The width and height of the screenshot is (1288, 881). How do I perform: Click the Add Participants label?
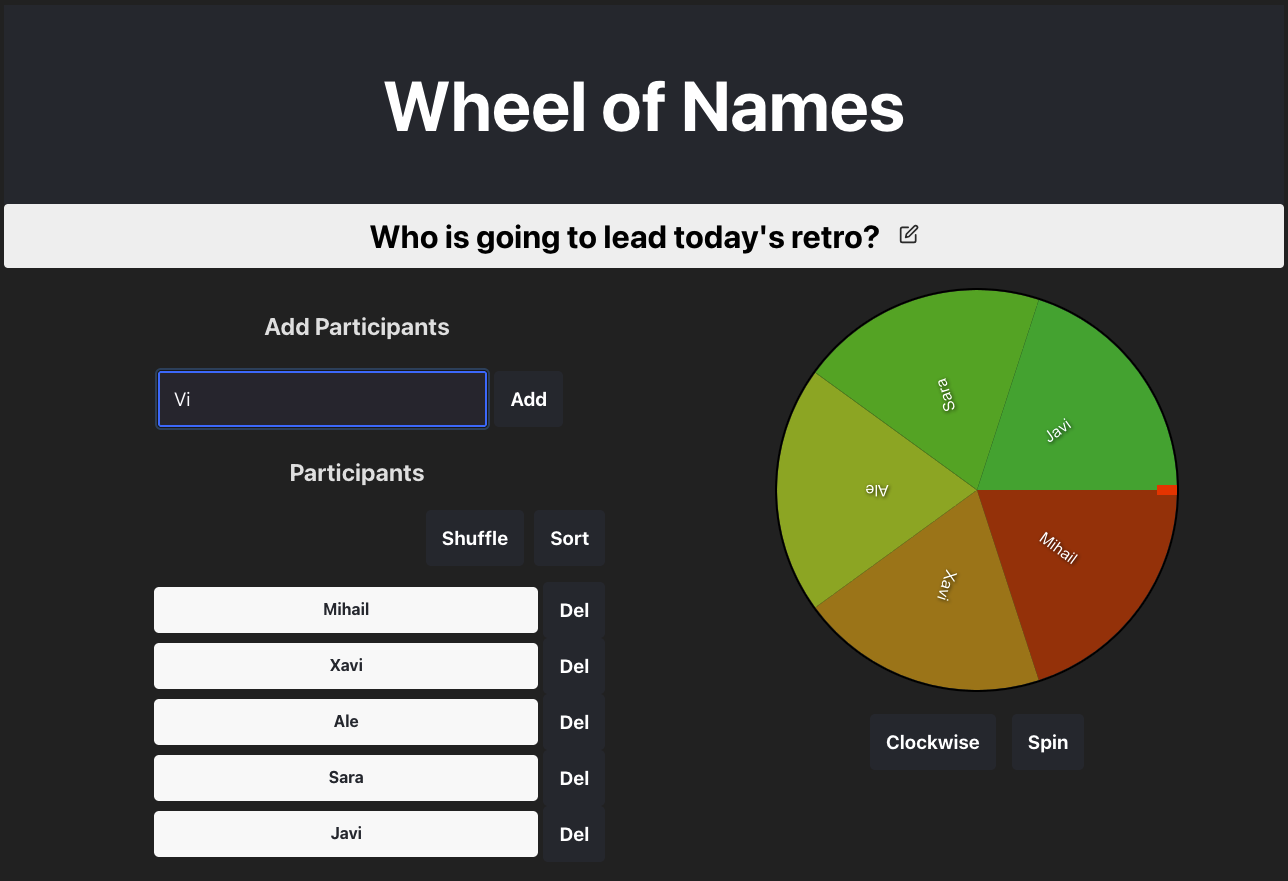click(x=357, y=327)
